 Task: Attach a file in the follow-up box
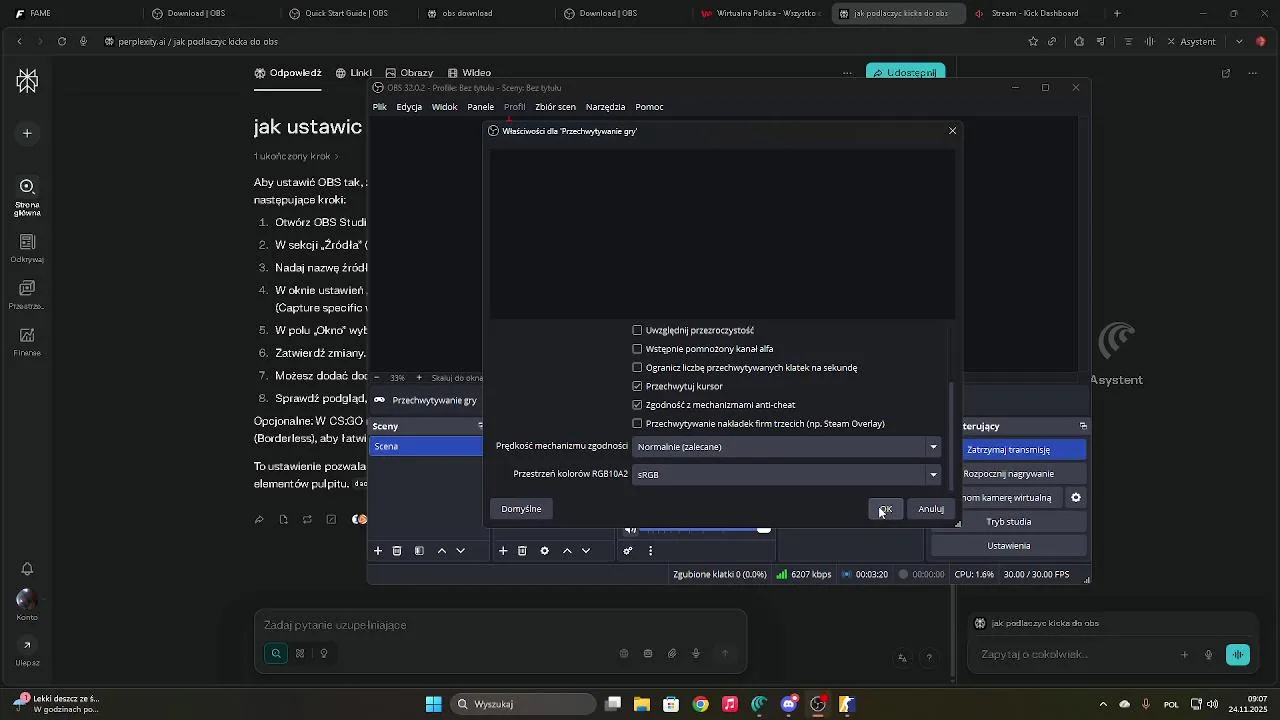point(672,654)
